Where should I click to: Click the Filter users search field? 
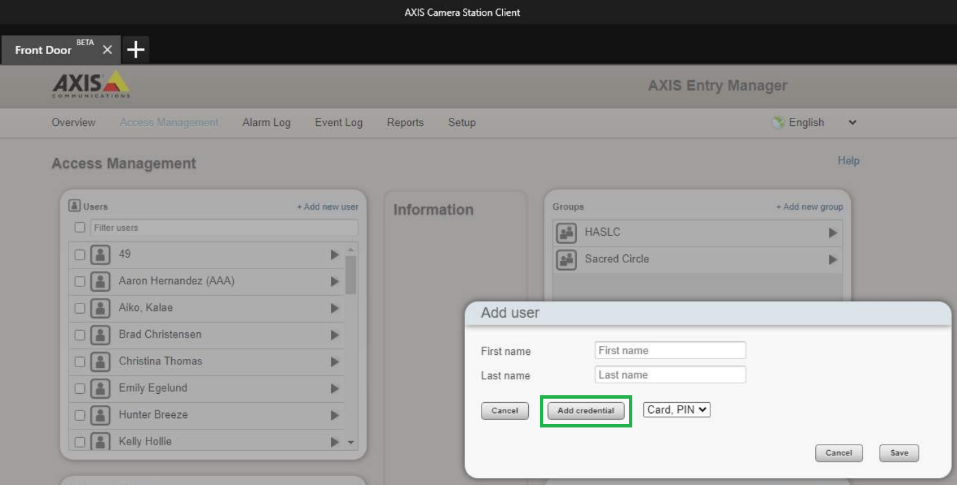coord(224,228)
